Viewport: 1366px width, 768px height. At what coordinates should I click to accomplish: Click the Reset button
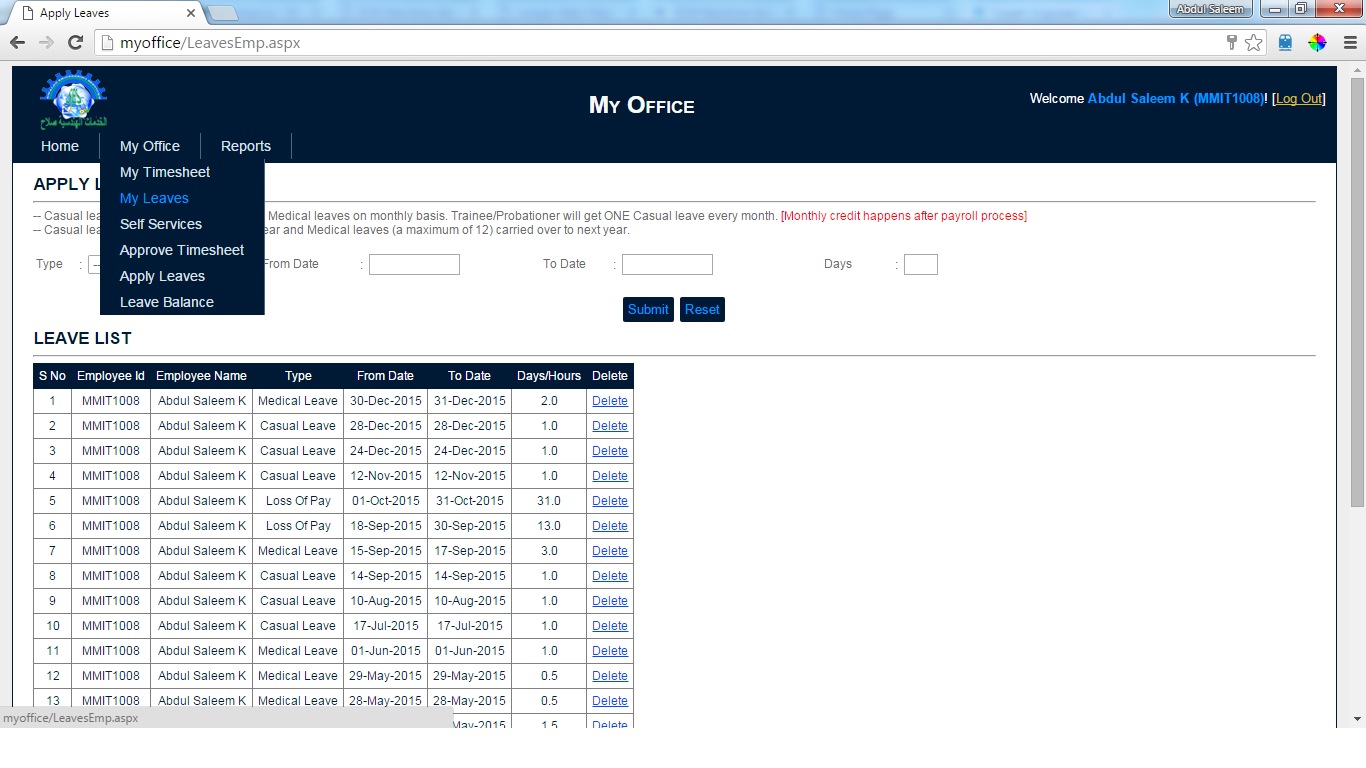tap(702, 309)
